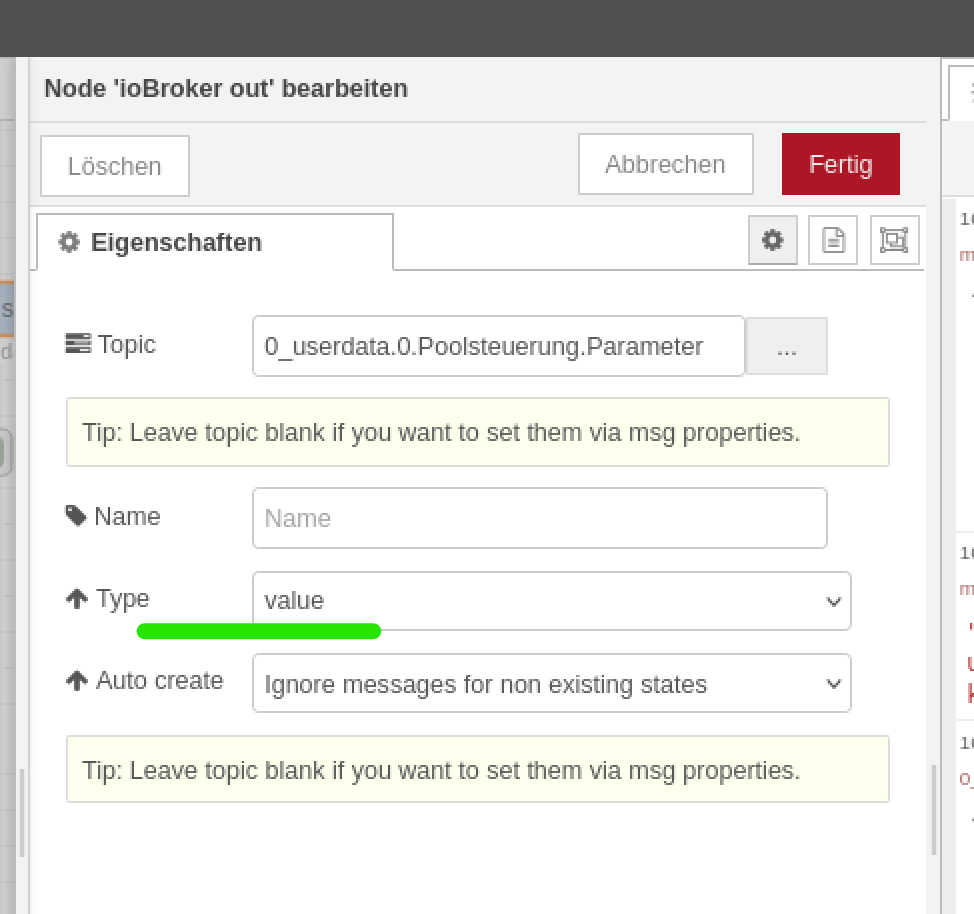Viewport: 974px width, 914px height.
Task: Click the partially visible sidebar tab at right
Action: (x=962, y=92)
